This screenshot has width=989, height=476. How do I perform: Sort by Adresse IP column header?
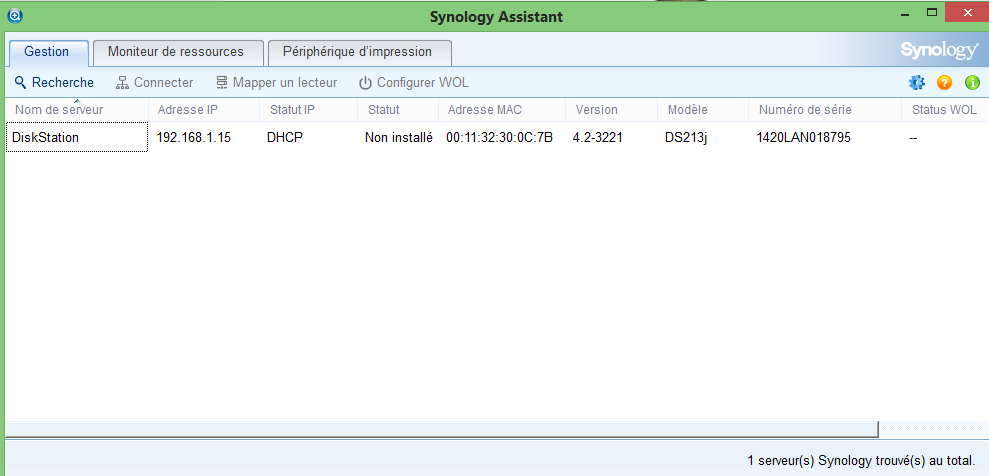tap(204, 110)
